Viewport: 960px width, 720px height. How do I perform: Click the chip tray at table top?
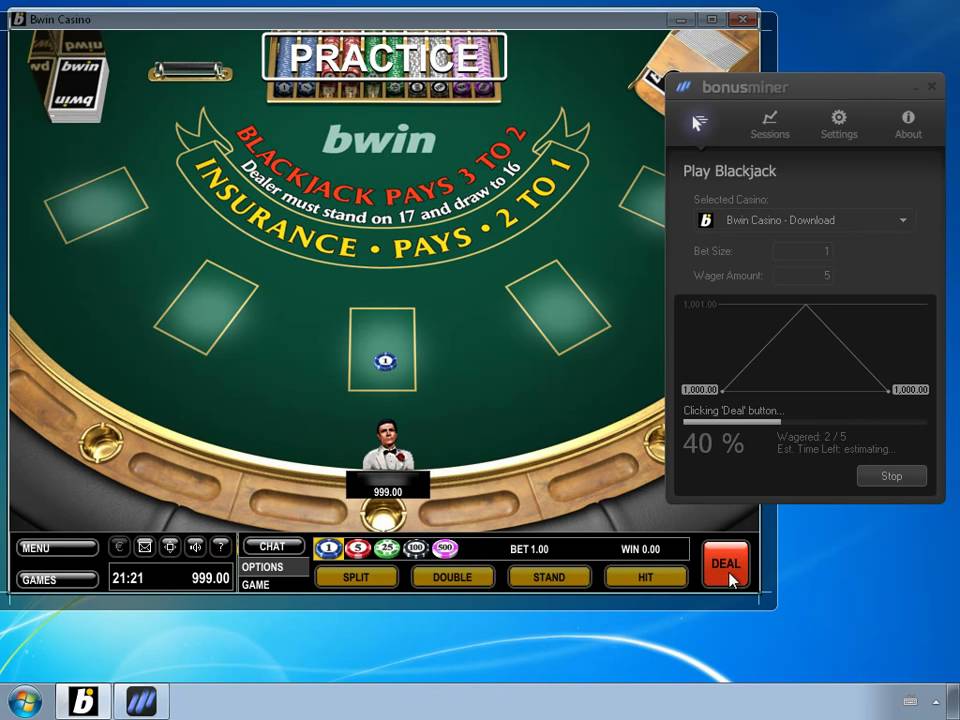click(384, 67)
